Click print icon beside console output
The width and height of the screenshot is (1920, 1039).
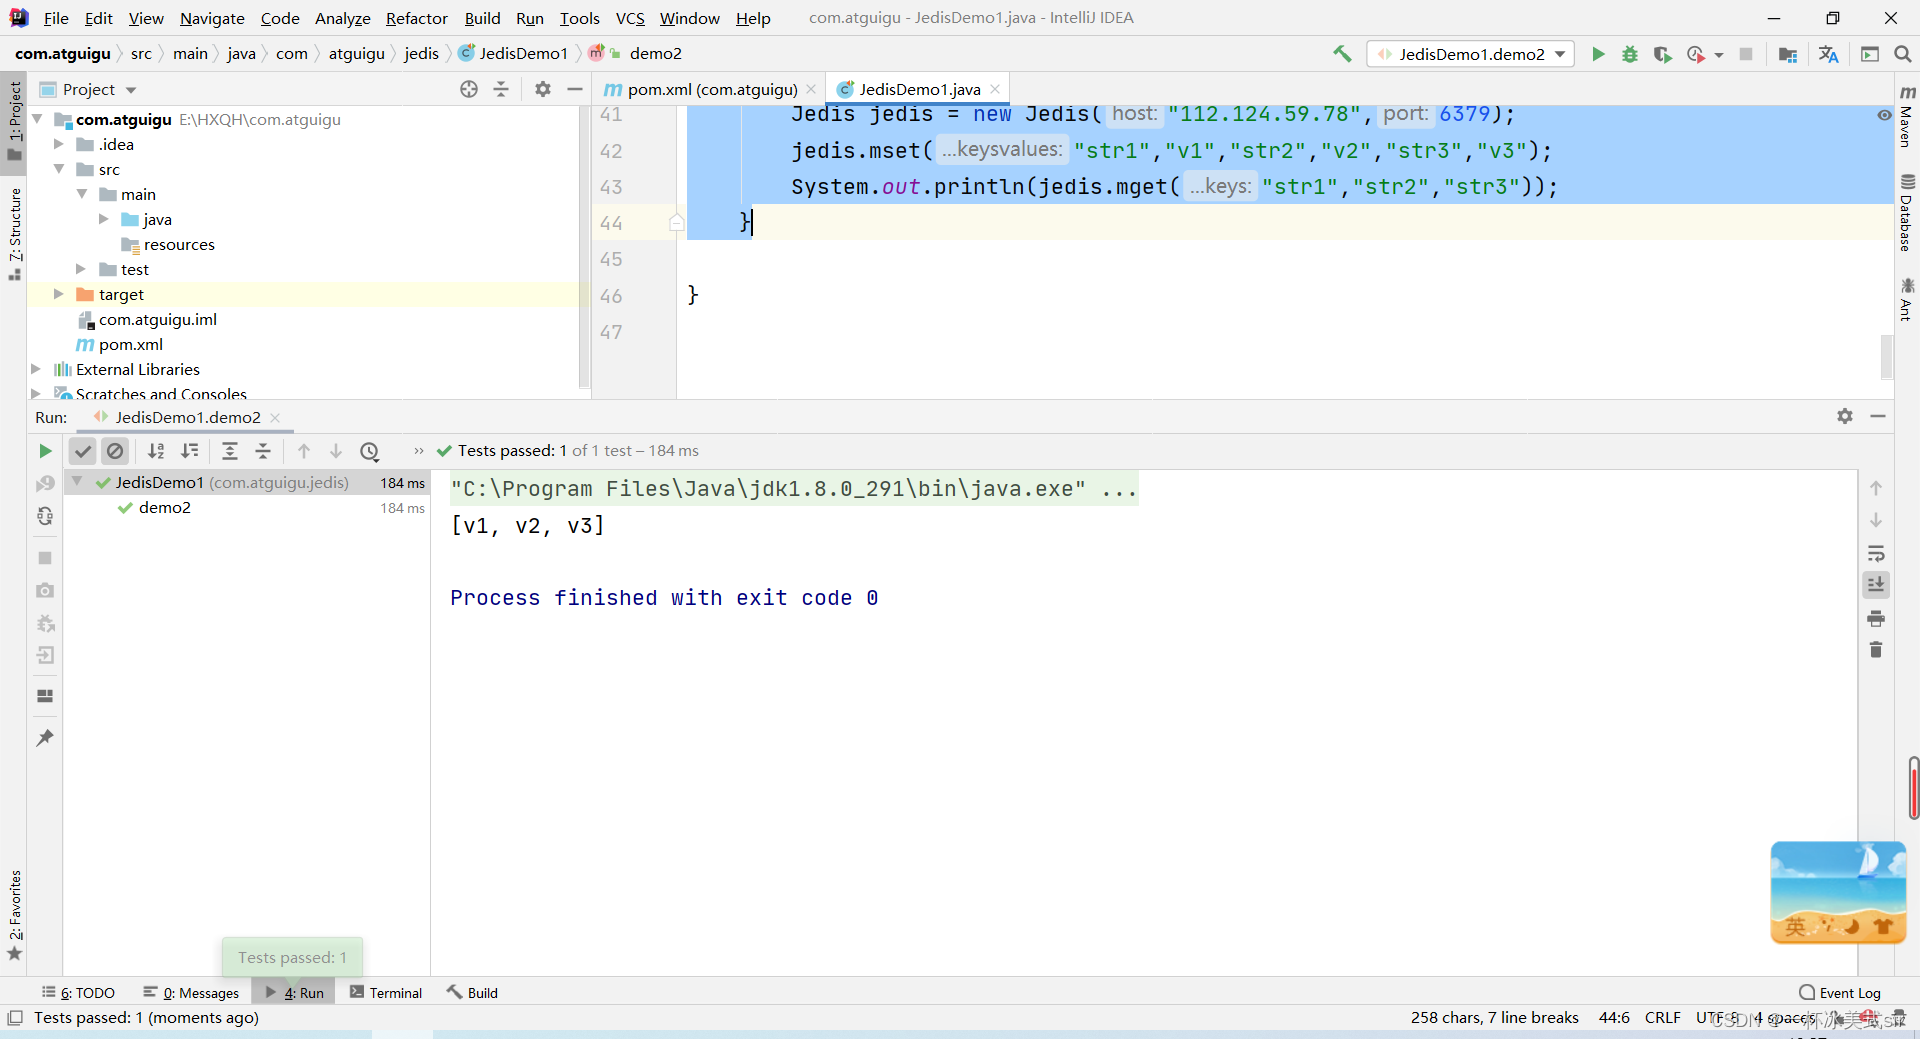tap(1876, 618)
